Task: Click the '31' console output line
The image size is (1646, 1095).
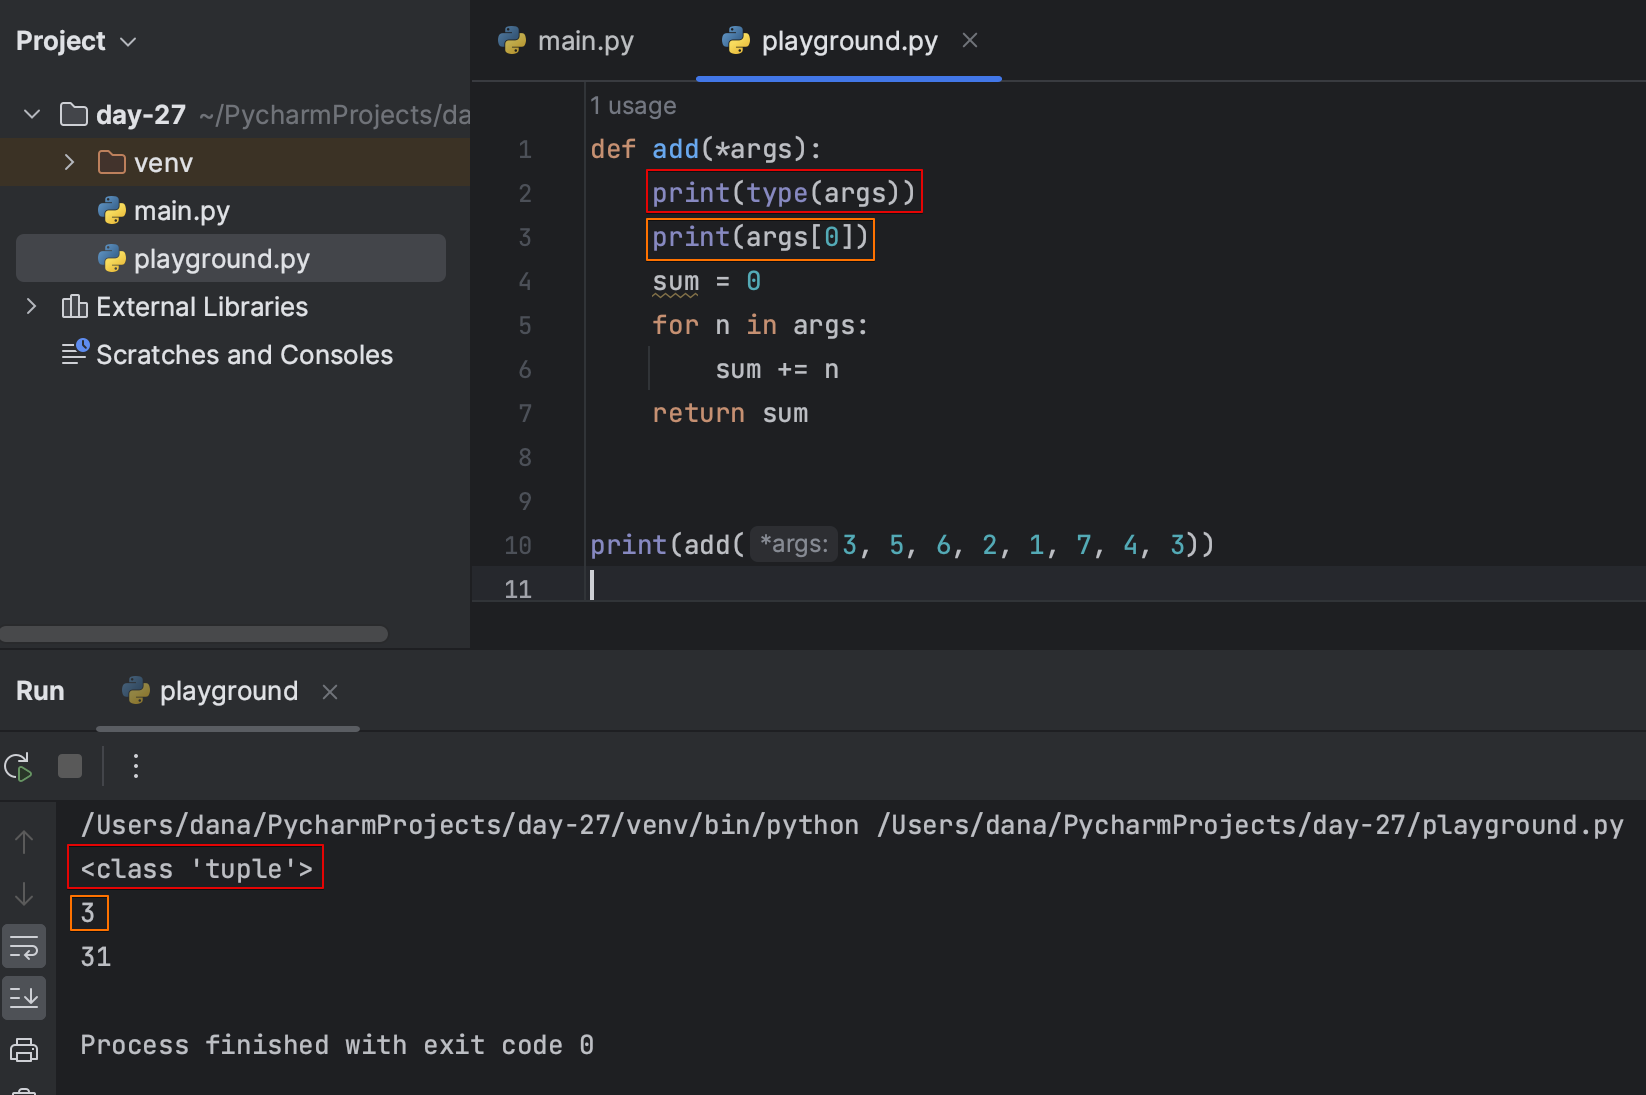Action: [x=96, y=957]
